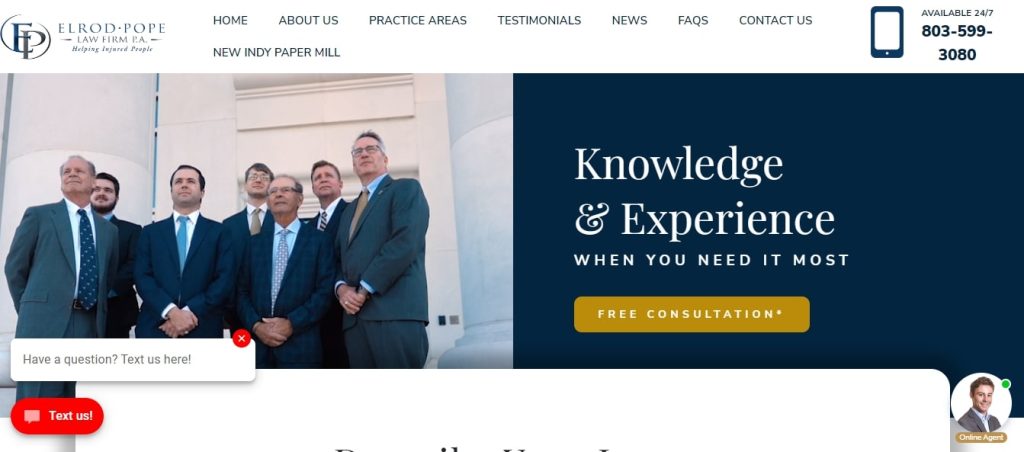Open the About Us menu
The width and height of the screenshot is (1024, 452).
tap(308, 20)
